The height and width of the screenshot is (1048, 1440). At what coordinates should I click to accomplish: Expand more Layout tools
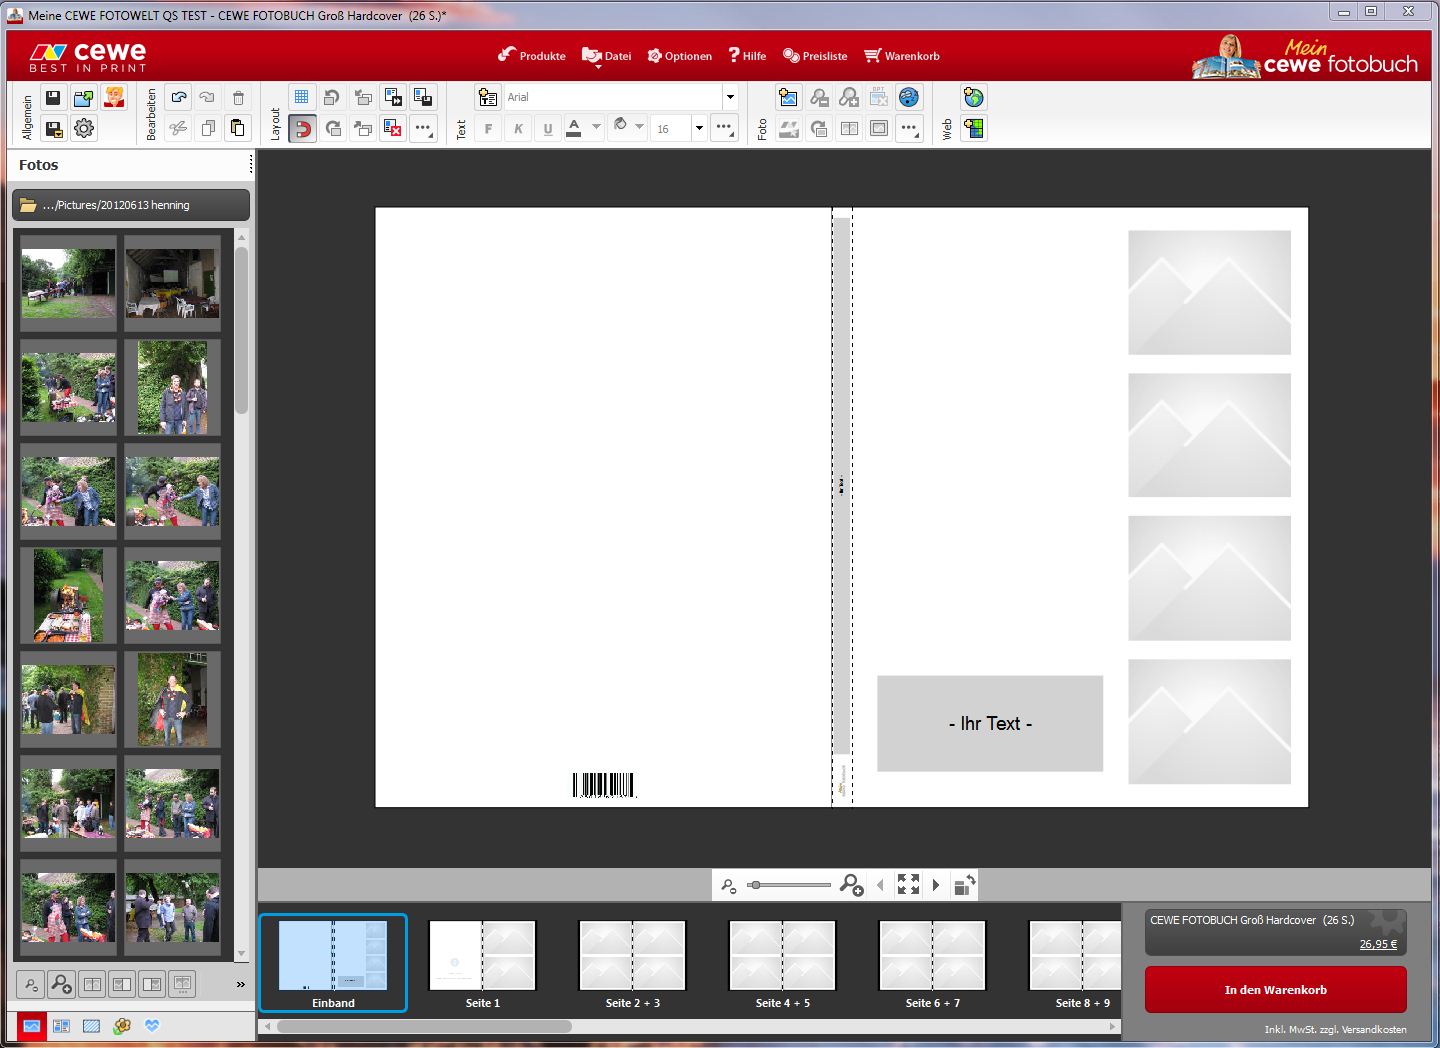pos(423,128)
